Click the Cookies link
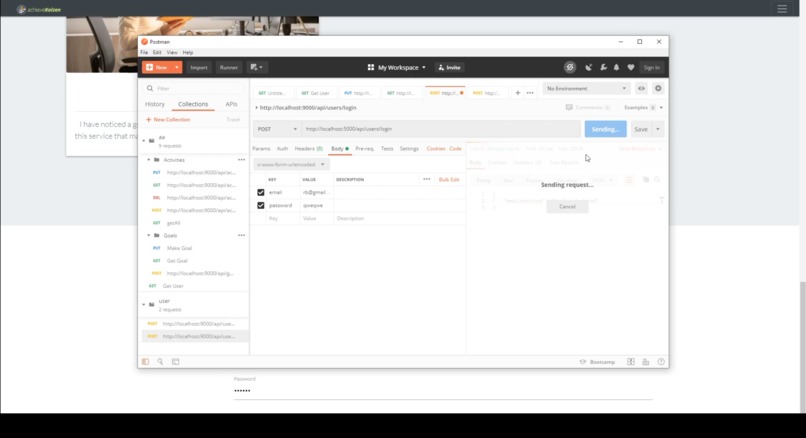This screenshot has width=806, height=438. pyautogui.click(x=435, y=149)
